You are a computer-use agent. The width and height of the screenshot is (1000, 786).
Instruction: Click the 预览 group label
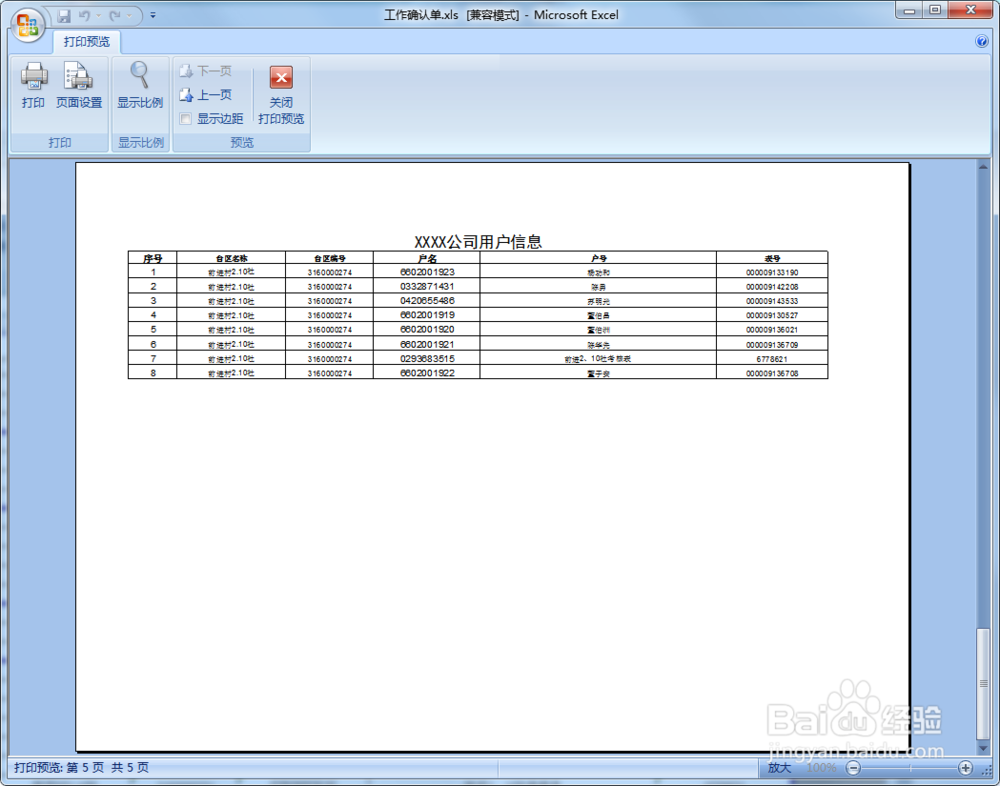[x=242, y=143]
